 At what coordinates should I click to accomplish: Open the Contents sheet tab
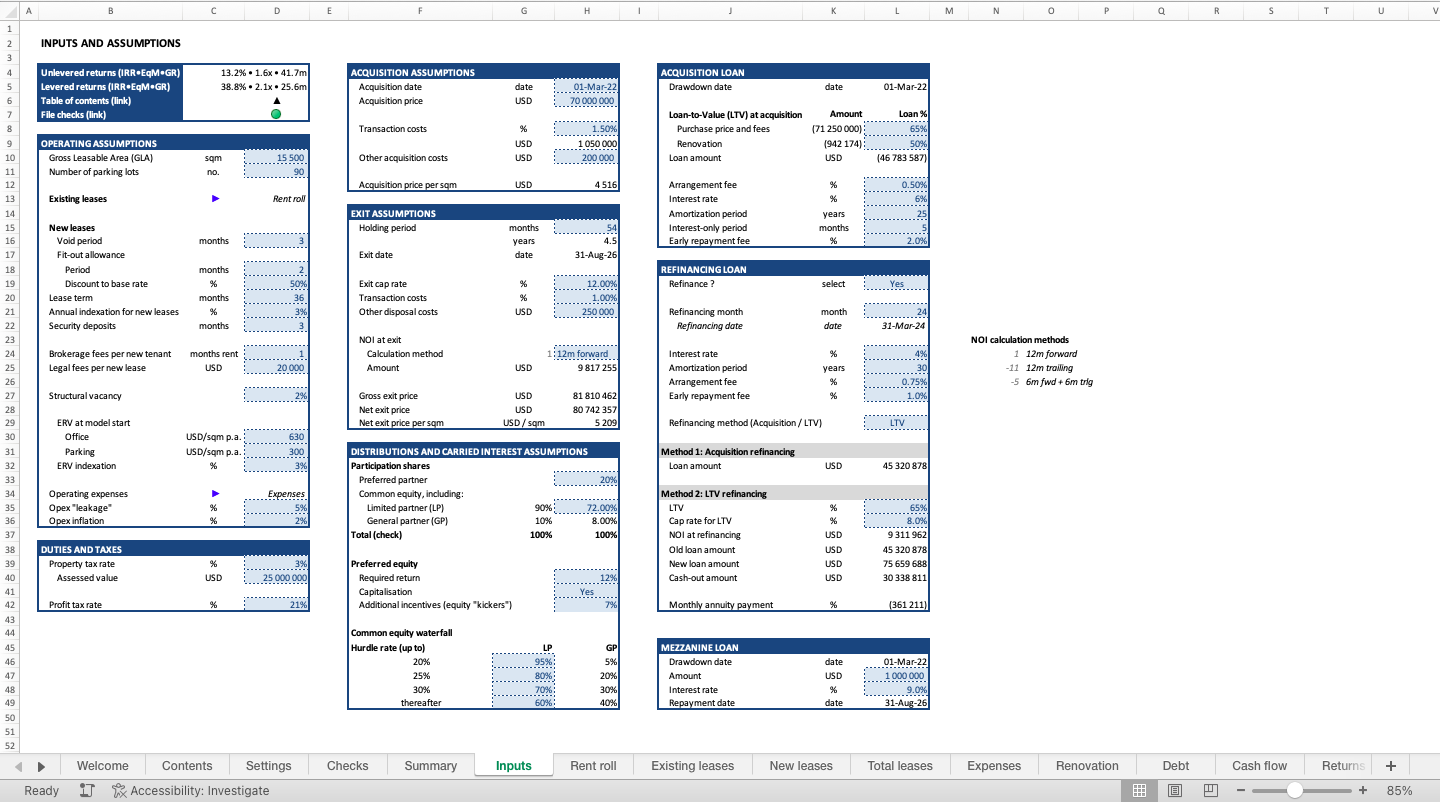coord(187,766)
